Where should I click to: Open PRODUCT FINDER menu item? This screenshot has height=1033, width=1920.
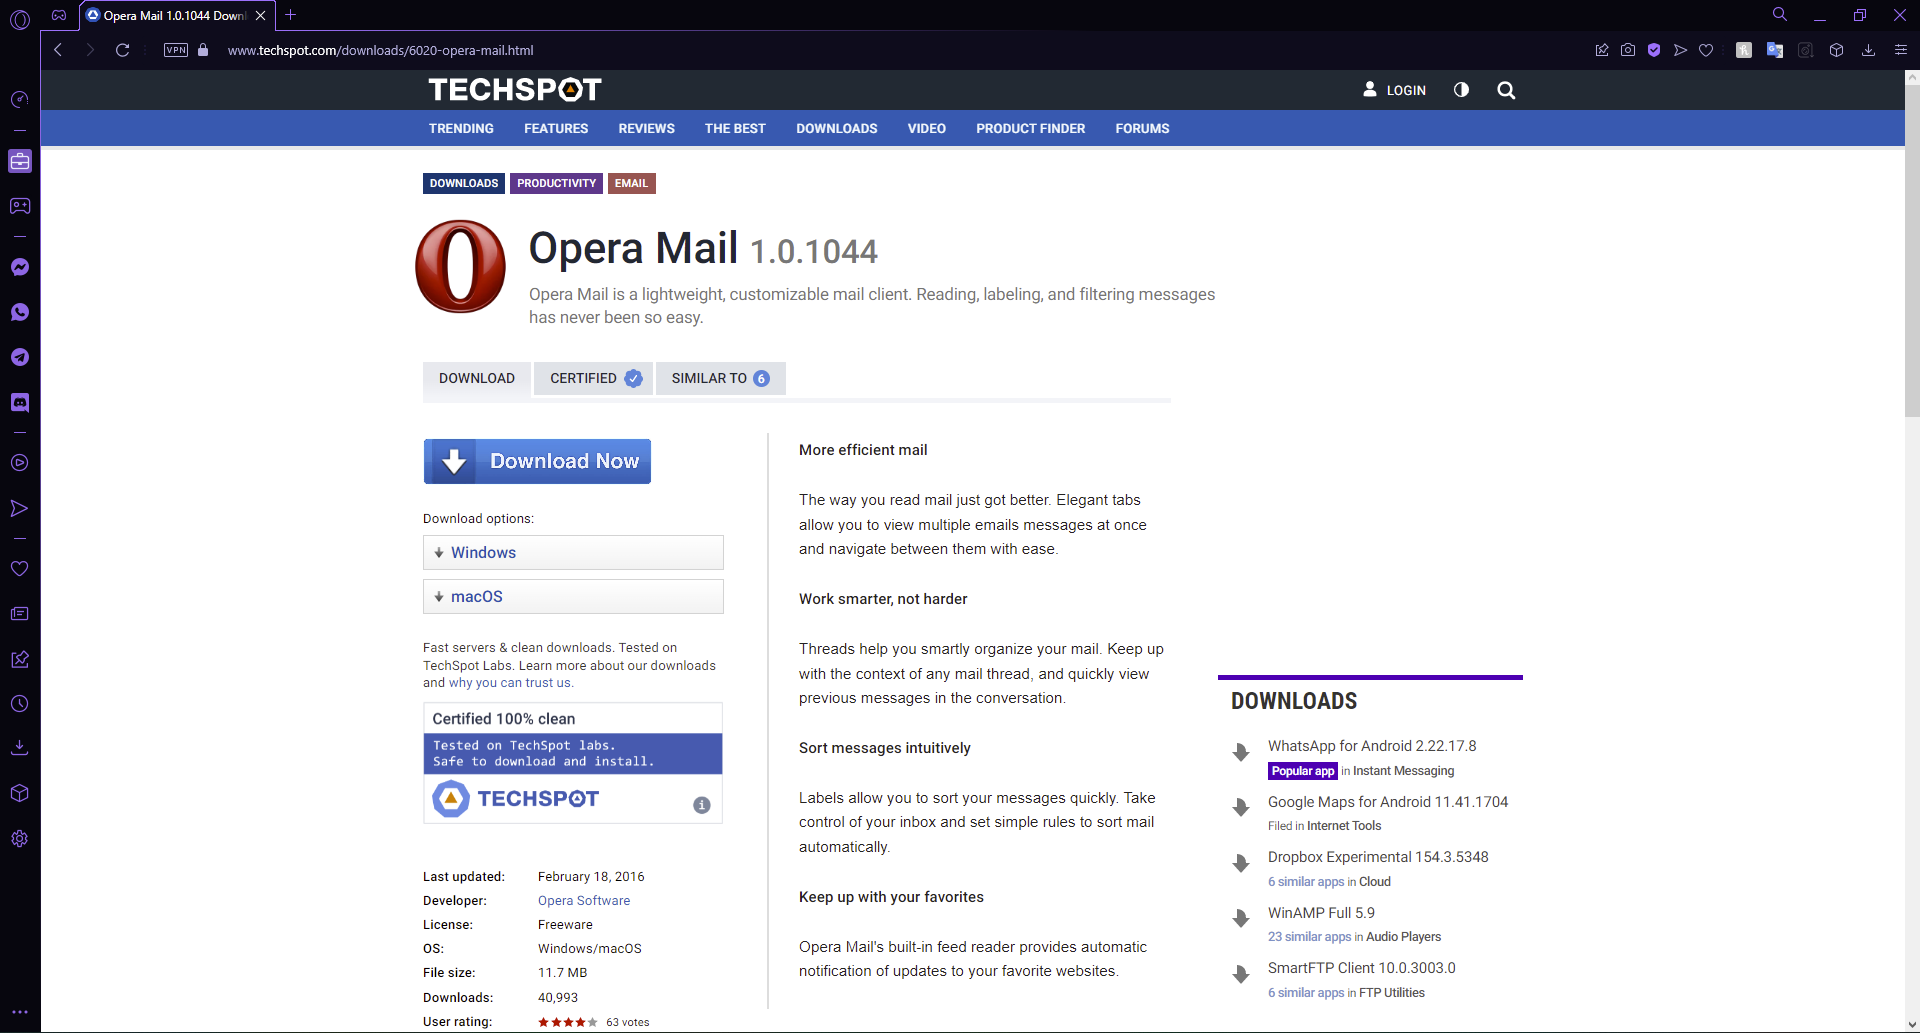click(1030, 129)
